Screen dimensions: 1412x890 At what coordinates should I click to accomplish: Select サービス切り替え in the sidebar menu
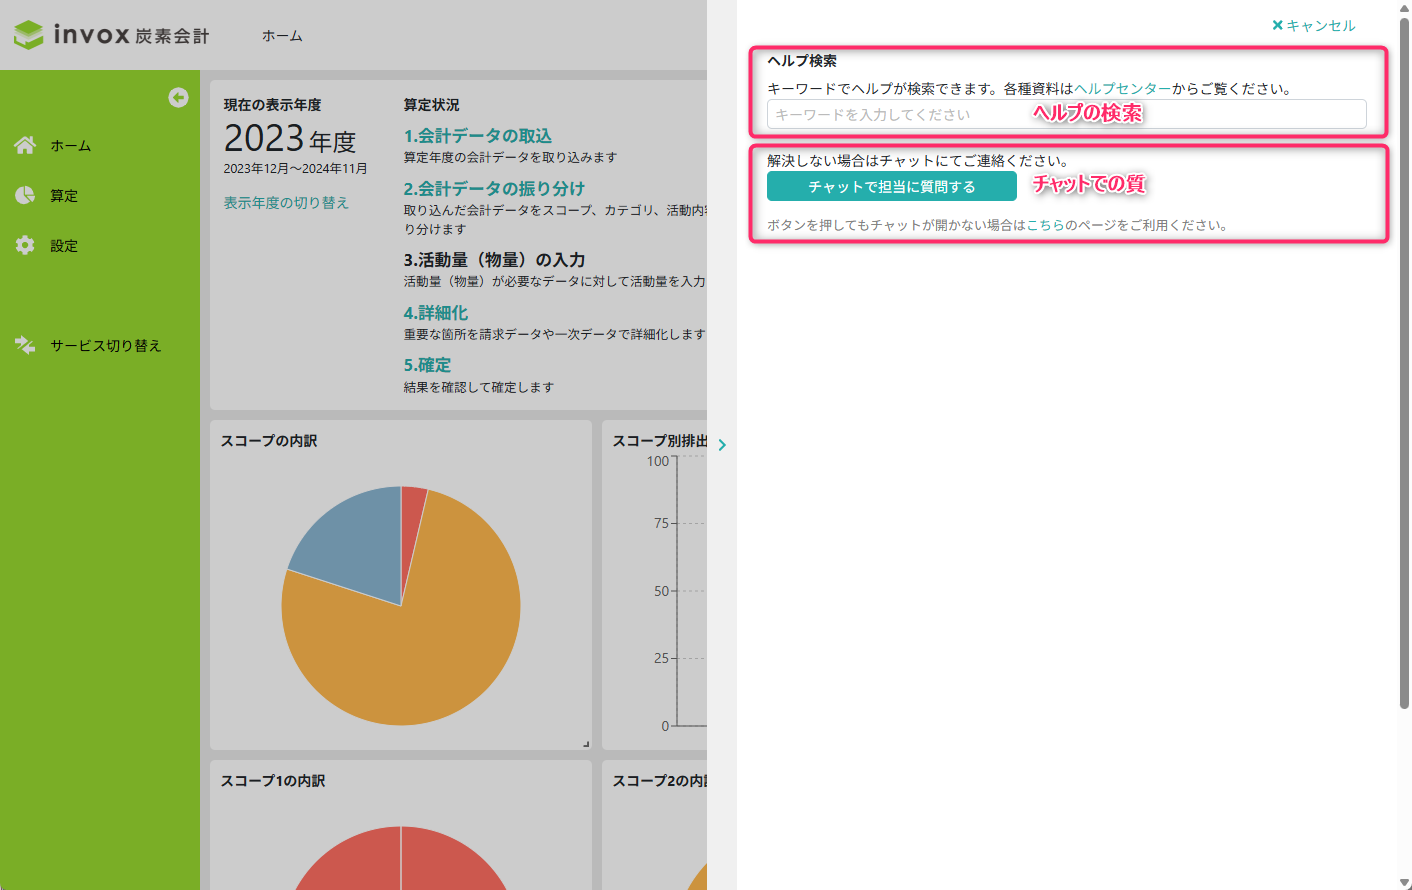click(106, 345)
